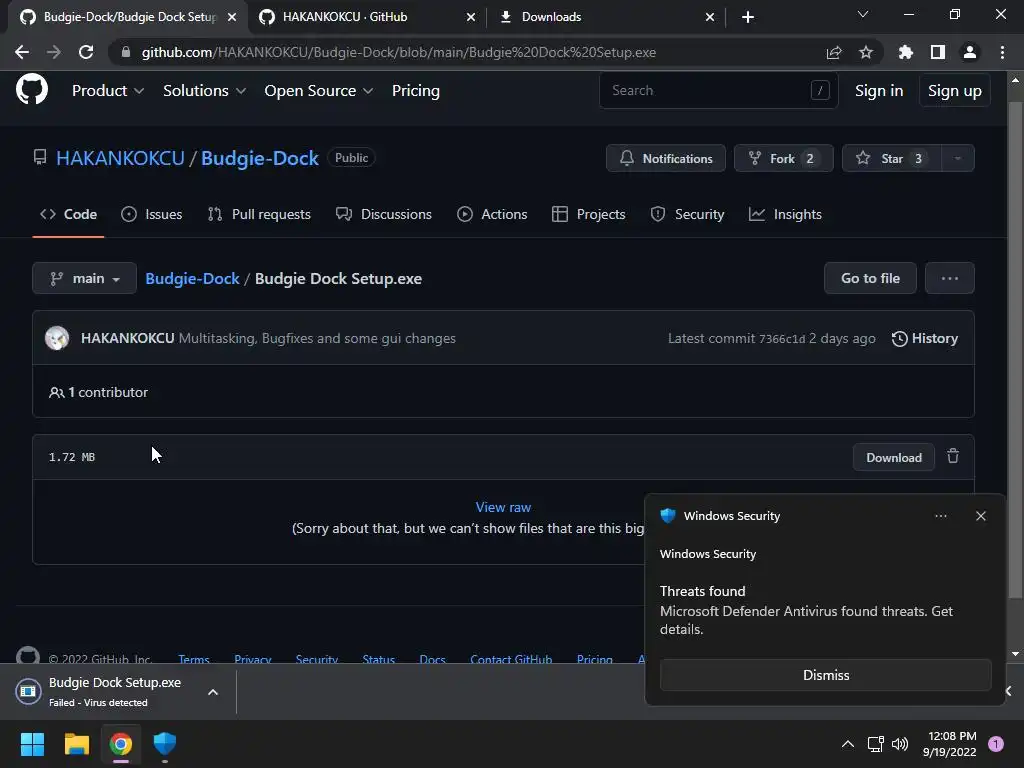Expand the Solutions menu
Viewport: 1024px width, 768px height.
pyautogui.click(x=204, y=91)
